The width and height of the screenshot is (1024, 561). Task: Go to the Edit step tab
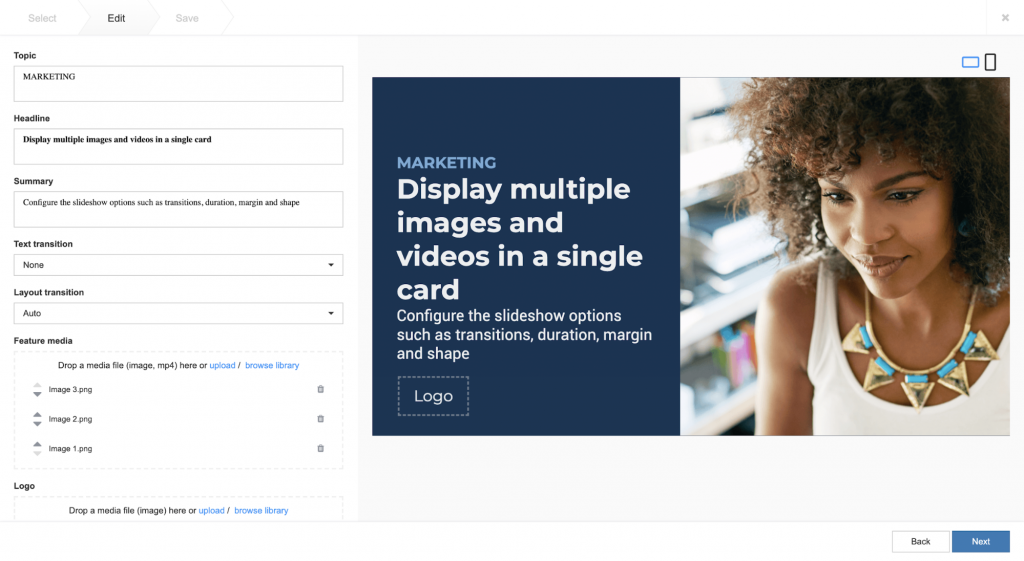click(116, 18)
